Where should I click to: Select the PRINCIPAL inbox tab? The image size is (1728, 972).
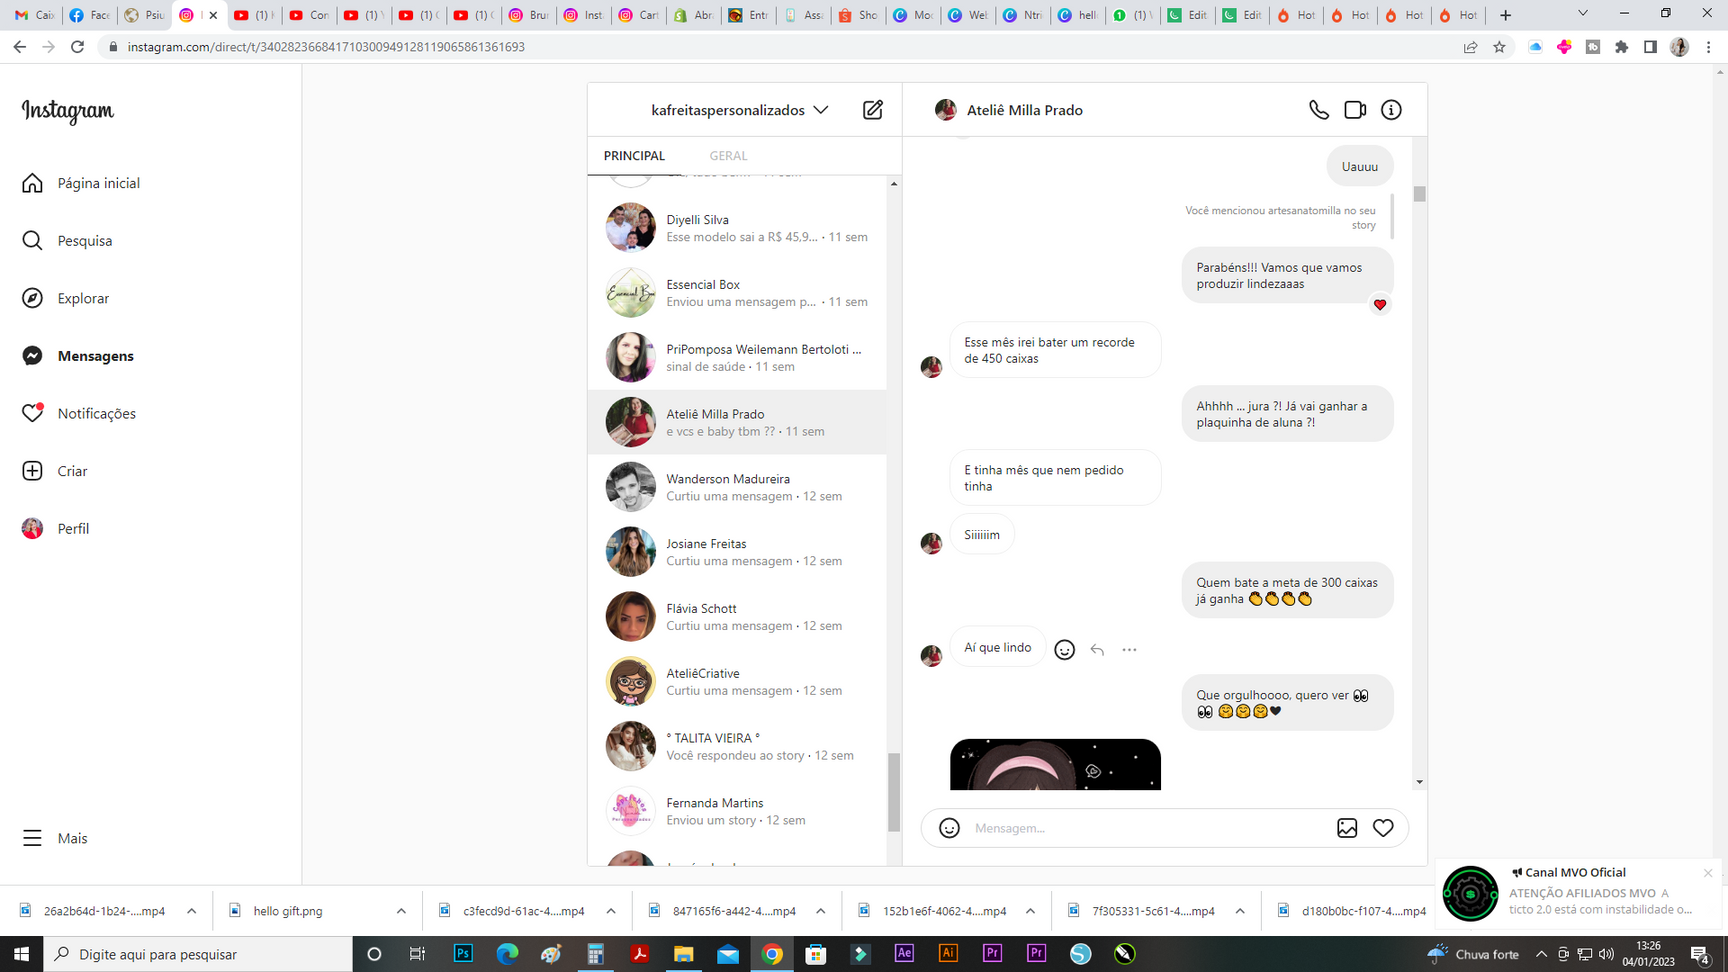pyautogui.click(x=634, y=156)
